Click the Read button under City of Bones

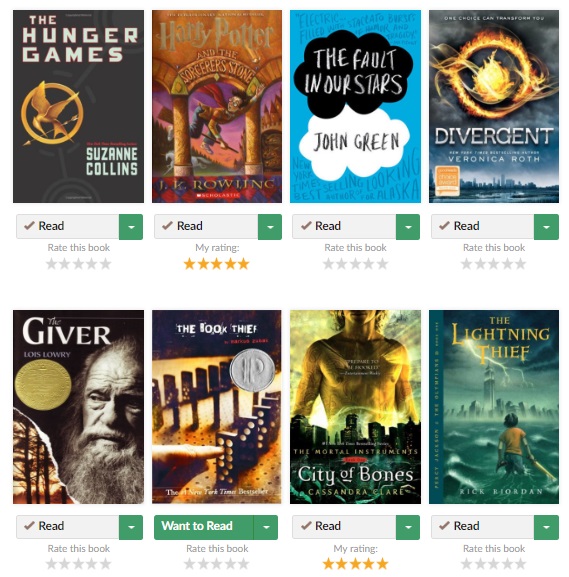[x=344, y=527]
